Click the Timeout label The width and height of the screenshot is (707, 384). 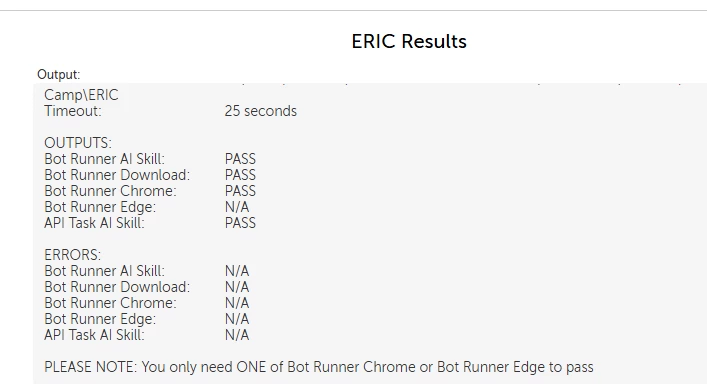tap(73, 111)
